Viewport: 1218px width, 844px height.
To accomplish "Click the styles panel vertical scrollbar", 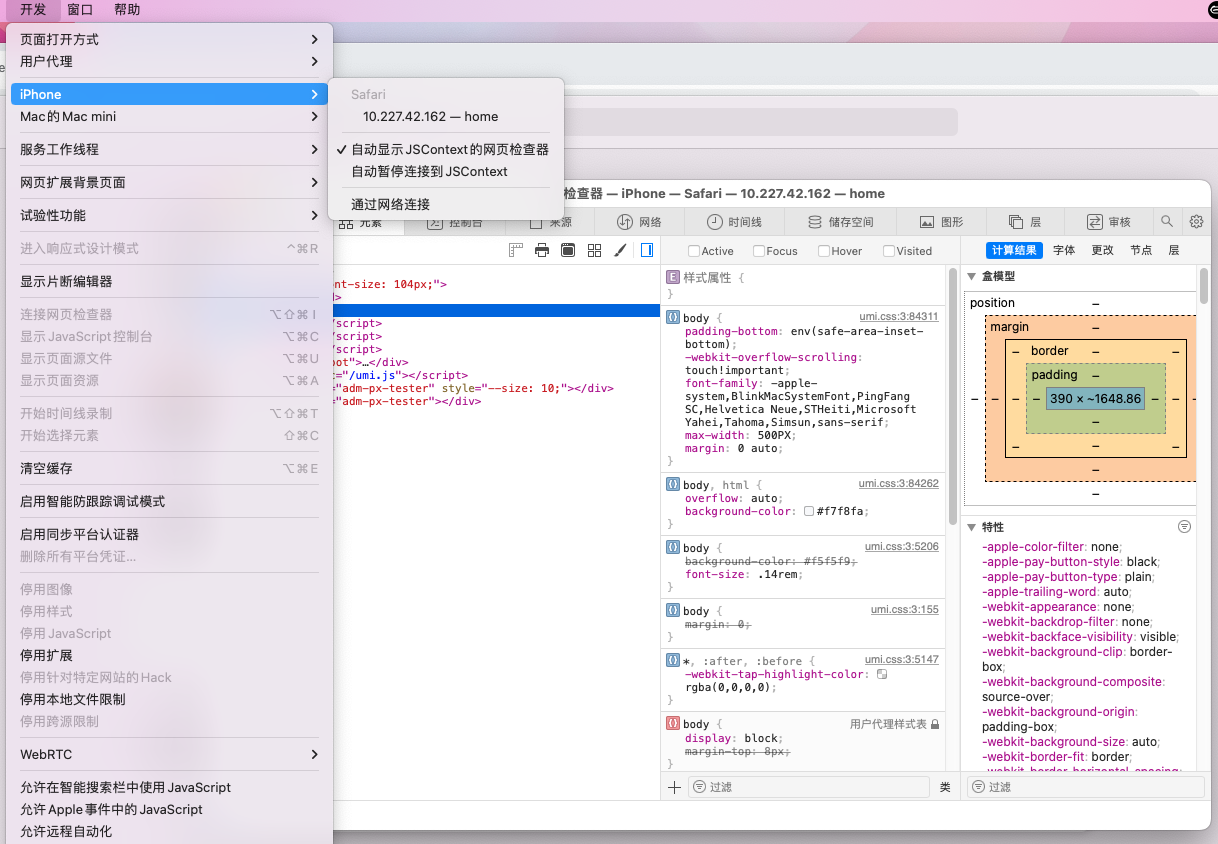I will (x=953, y=395).
